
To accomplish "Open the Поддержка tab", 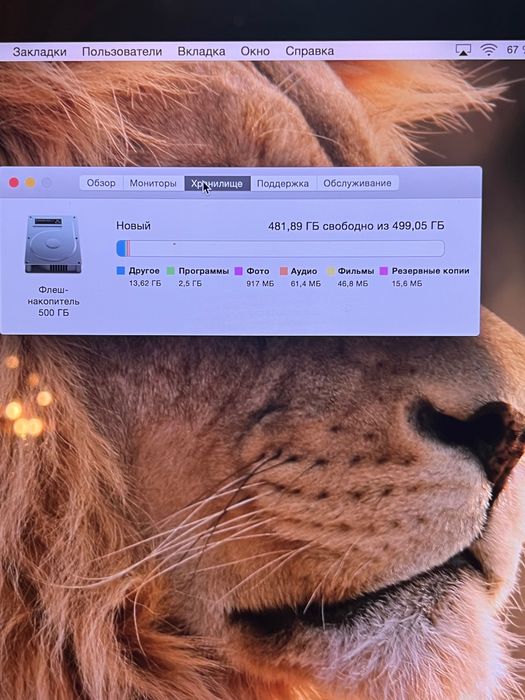I will coord(283,183).
